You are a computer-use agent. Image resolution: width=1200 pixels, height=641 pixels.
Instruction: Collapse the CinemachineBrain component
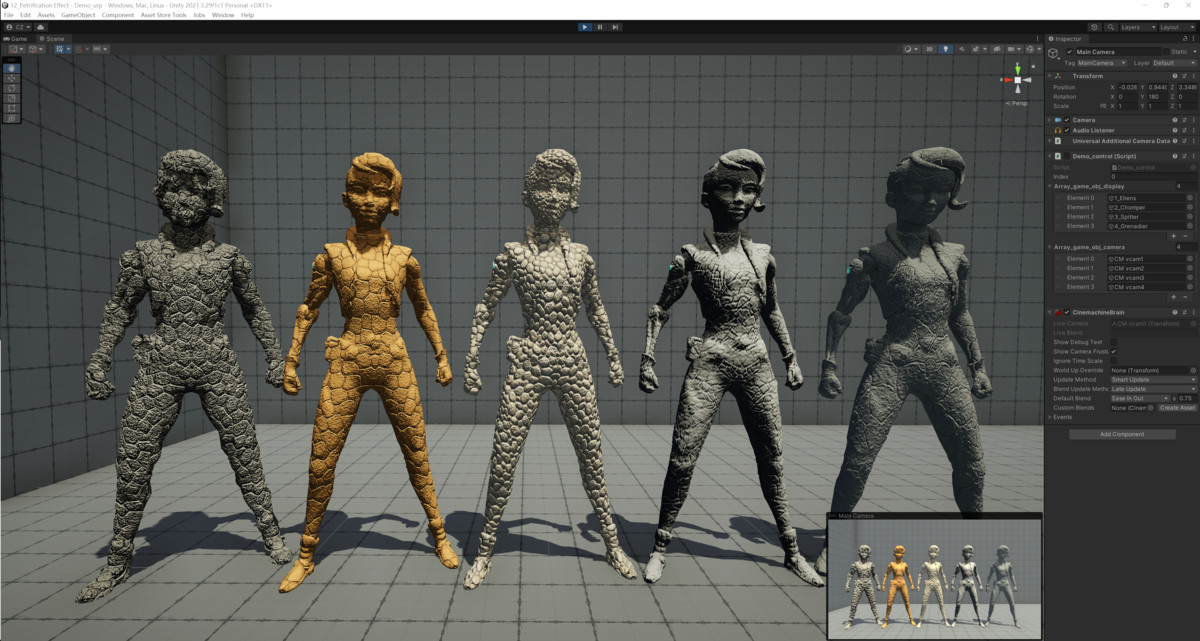tap(1049, 312)
